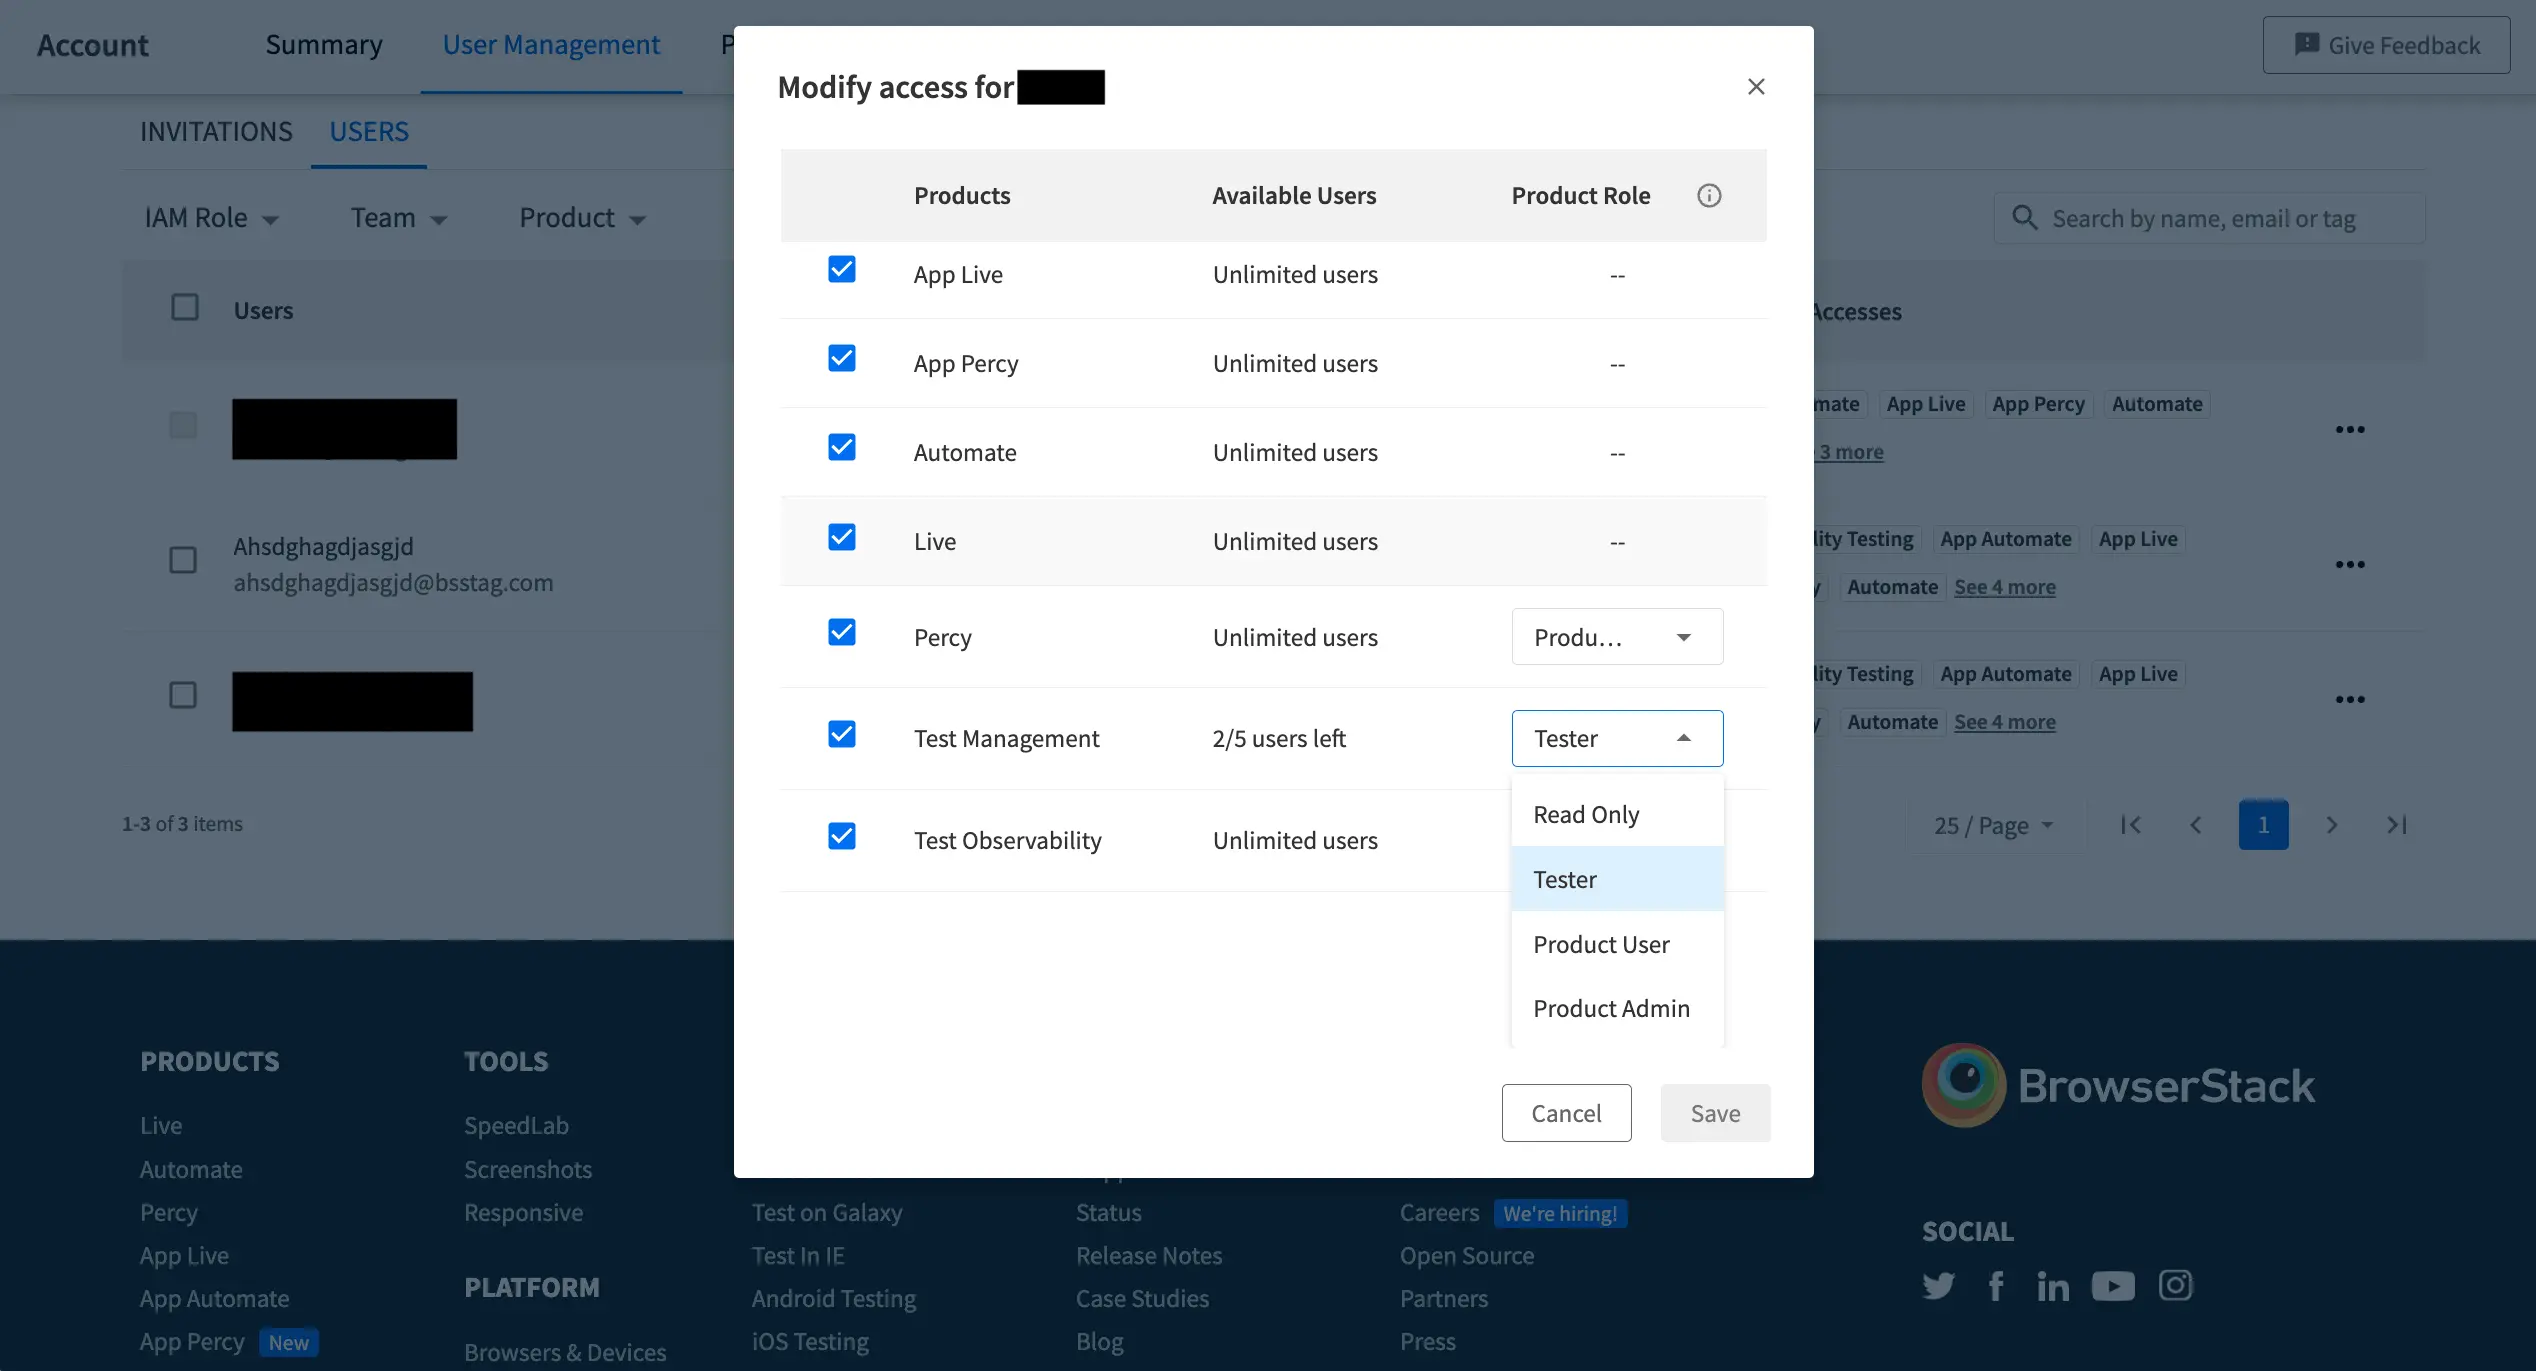Expand the IAM Role filter
The height and width of the screenshot is (1371, 2536).
click(211, 218)
